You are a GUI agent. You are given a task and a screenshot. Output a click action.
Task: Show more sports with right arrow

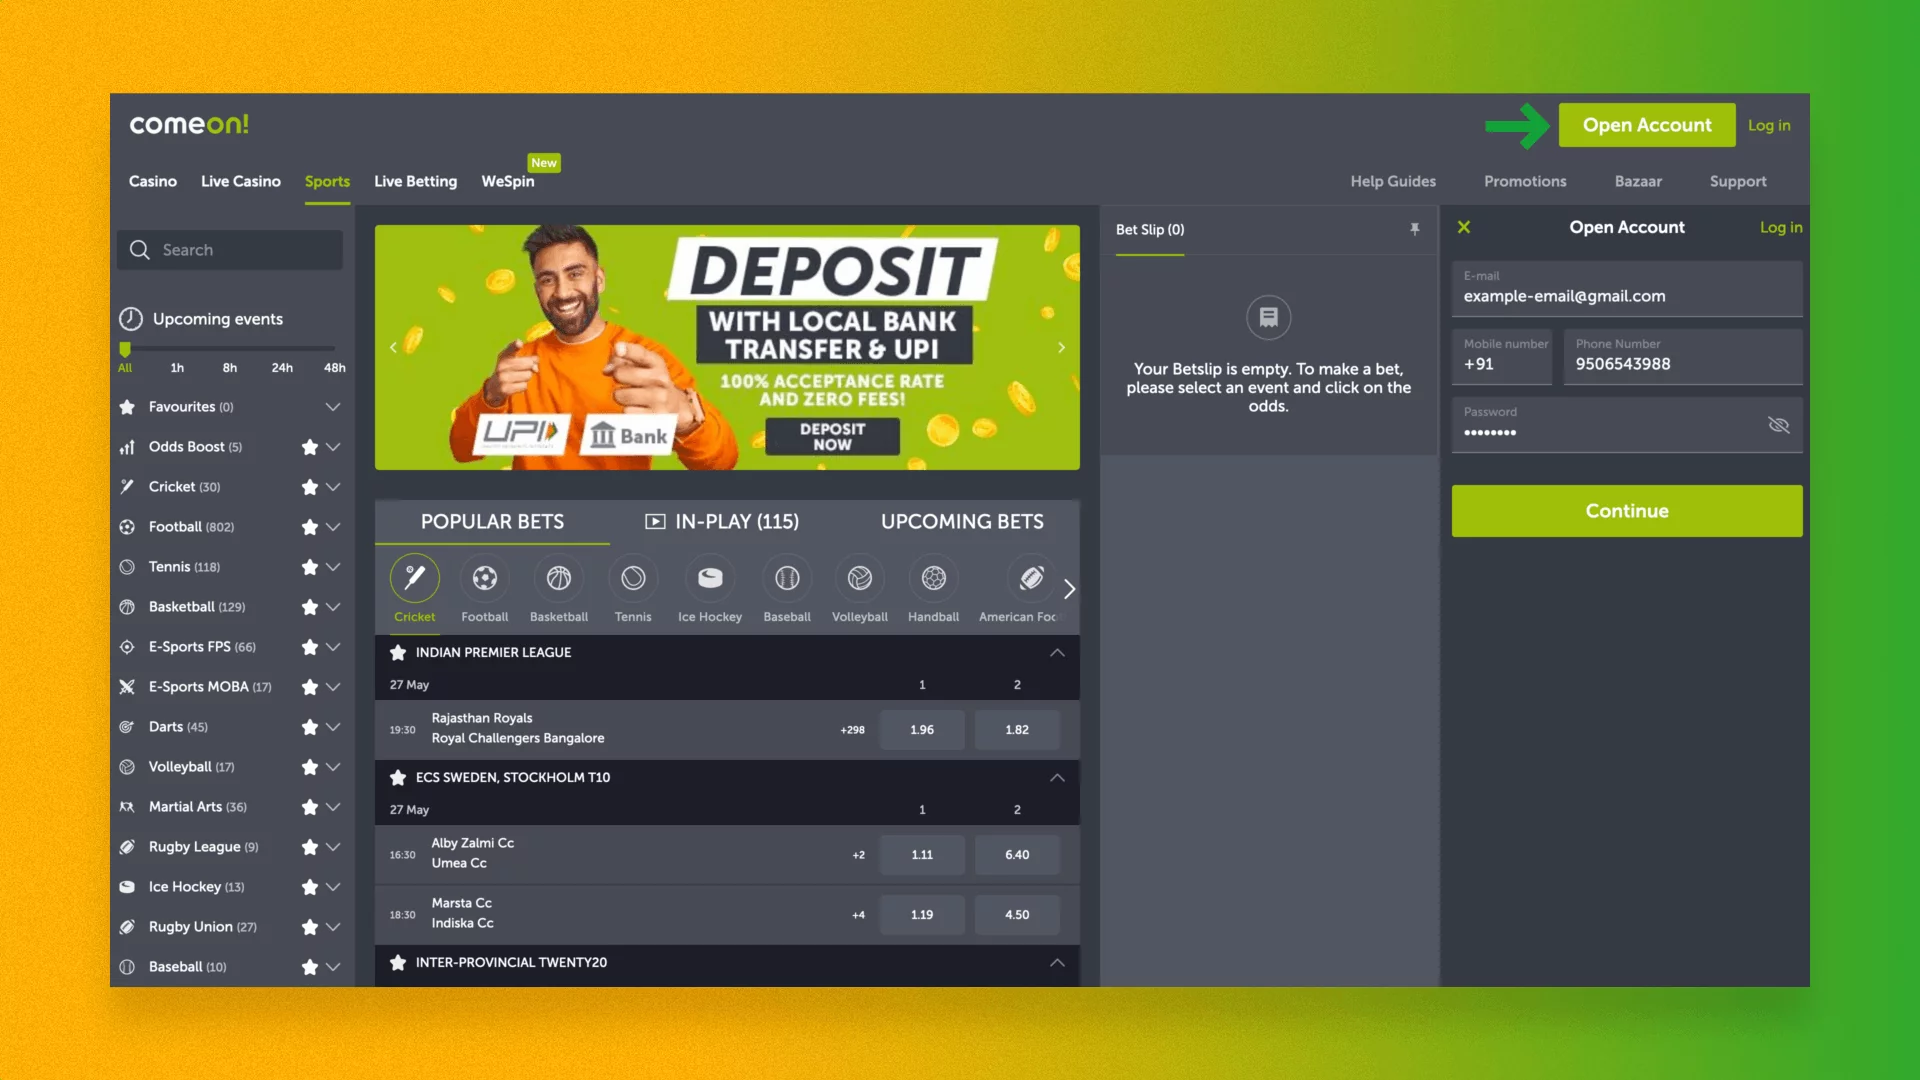pyautogui.click(x=1069, y=589)
